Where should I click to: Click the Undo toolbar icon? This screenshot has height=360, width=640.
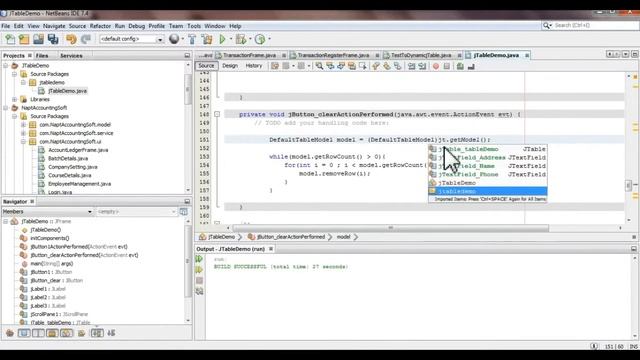71,39
